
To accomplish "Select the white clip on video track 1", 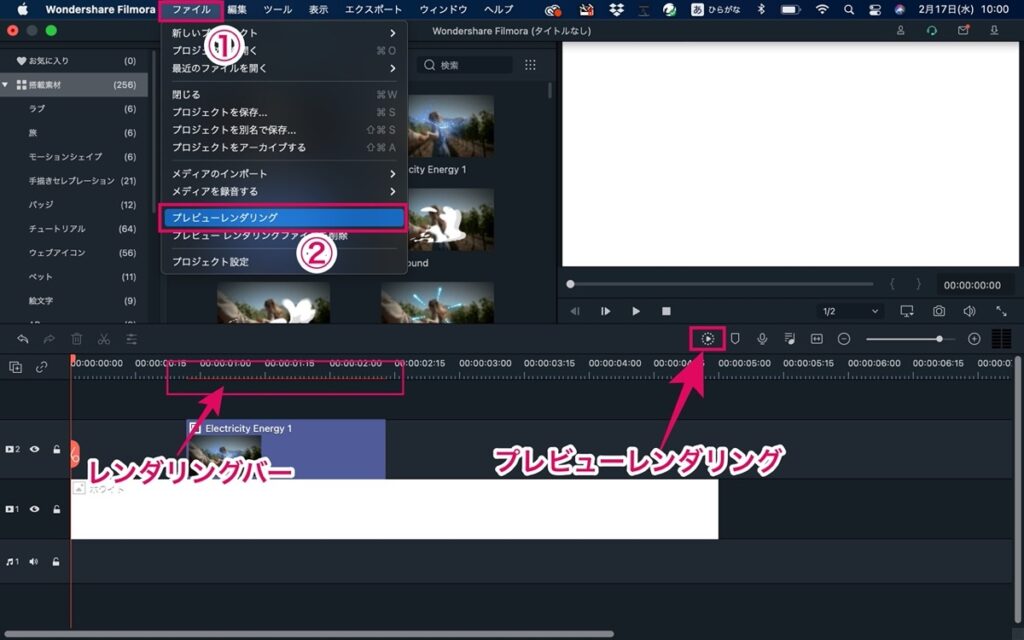I will [394, 509].
